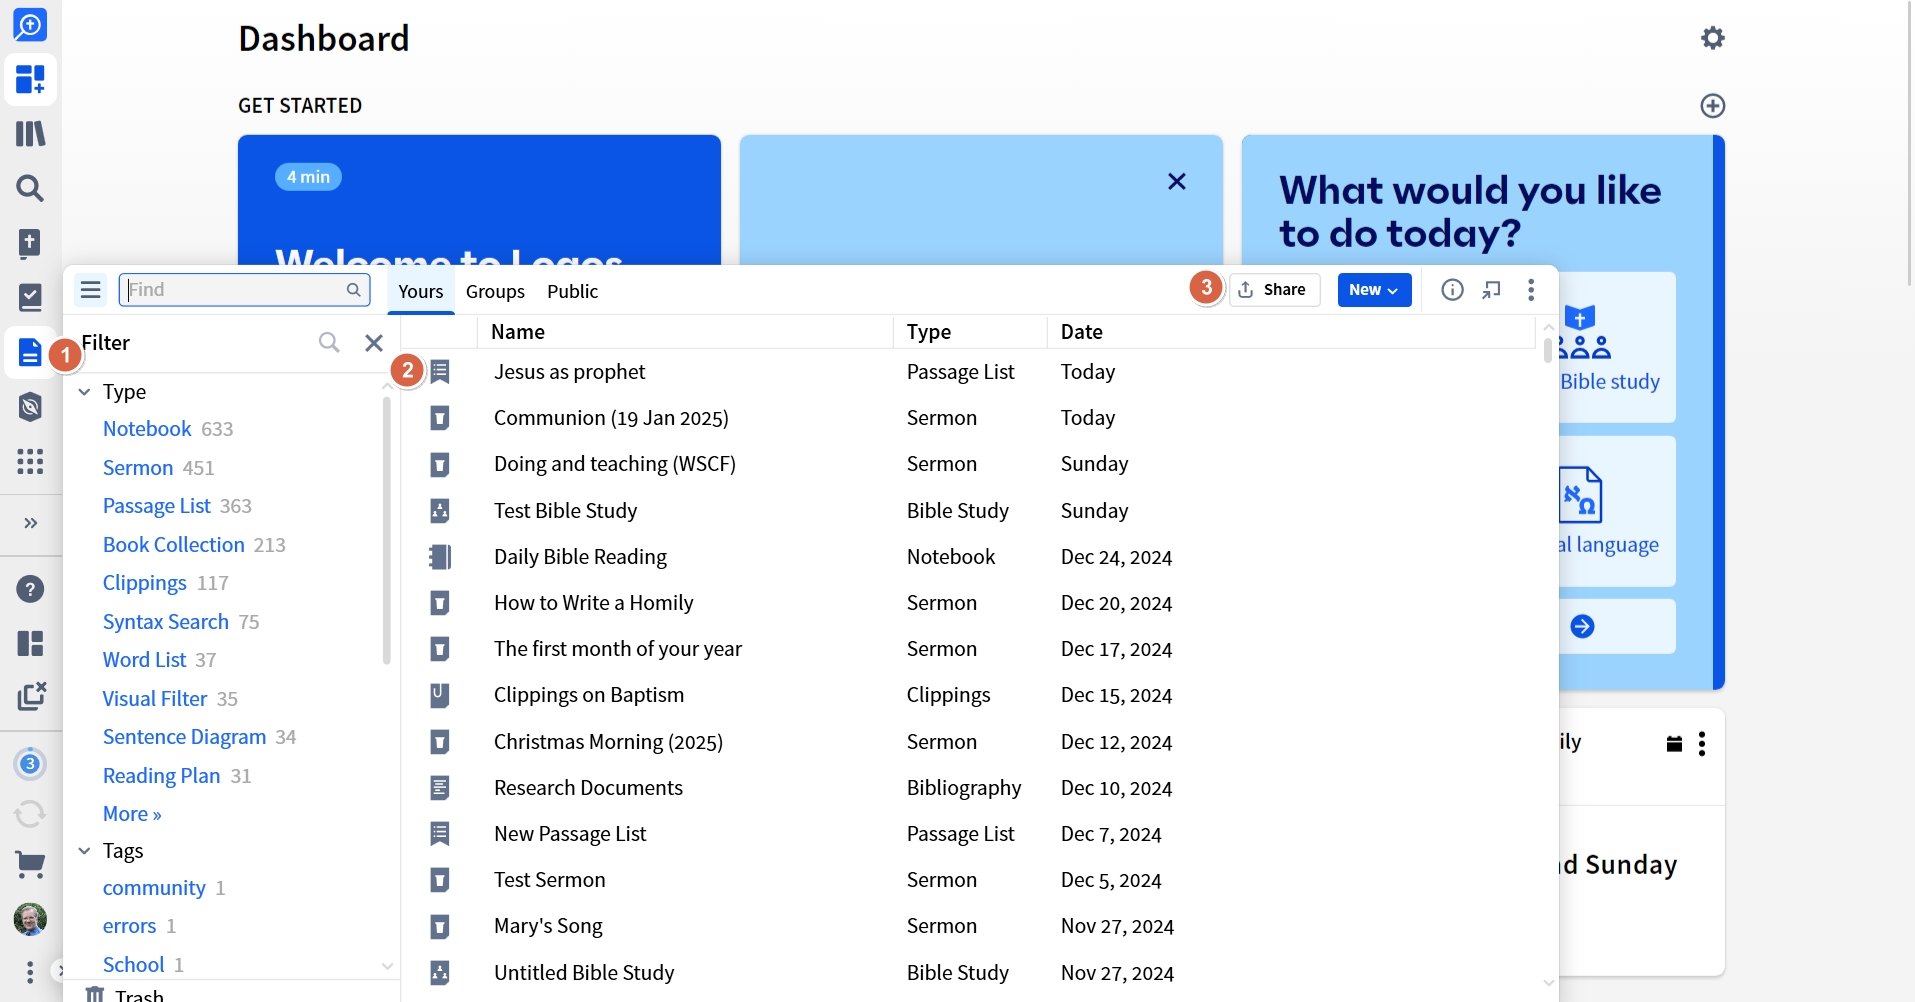Open Research Documents bibliography
Viewport: 1915px width, 1002px height.
[588, 788]
